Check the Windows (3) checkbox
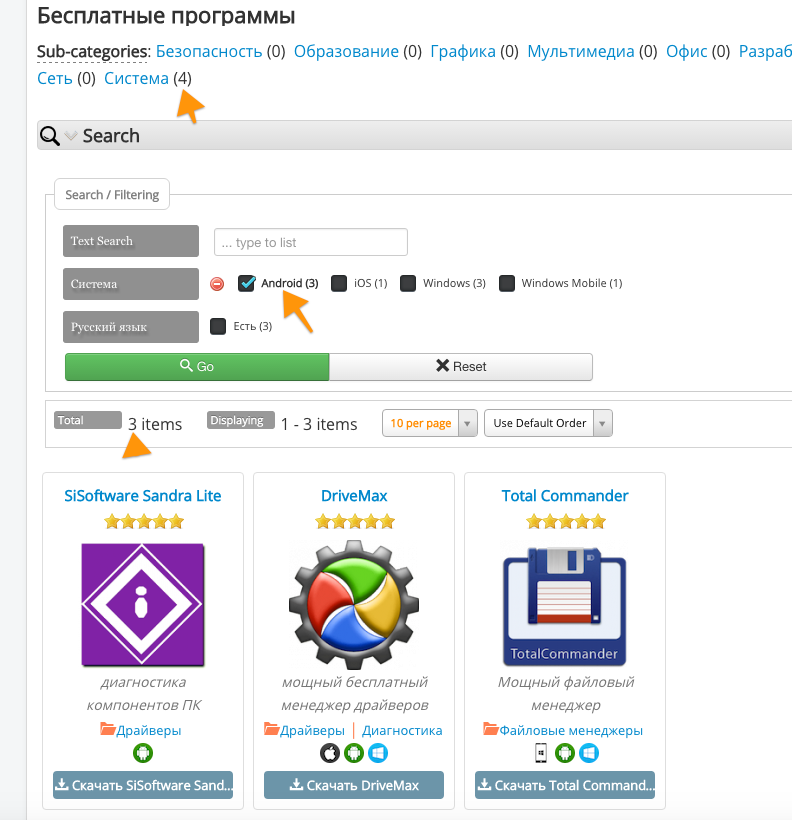 pyautogui.click(x=408, y=283)
